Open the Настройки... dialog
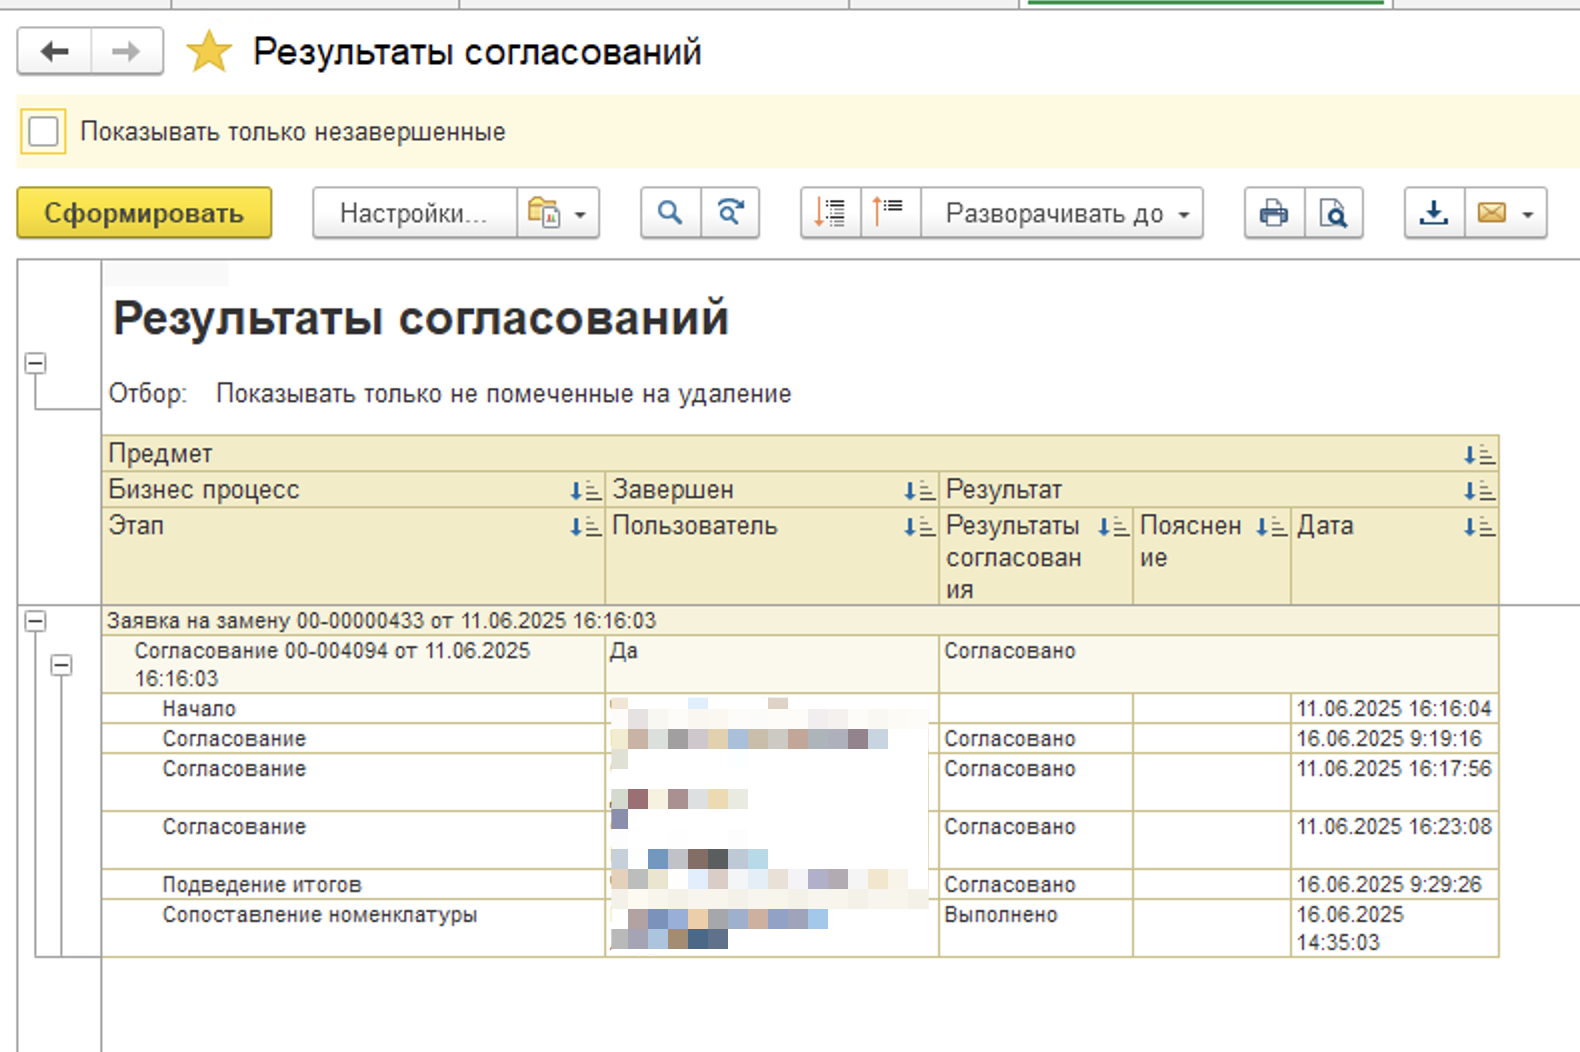 tap(414, 213)
